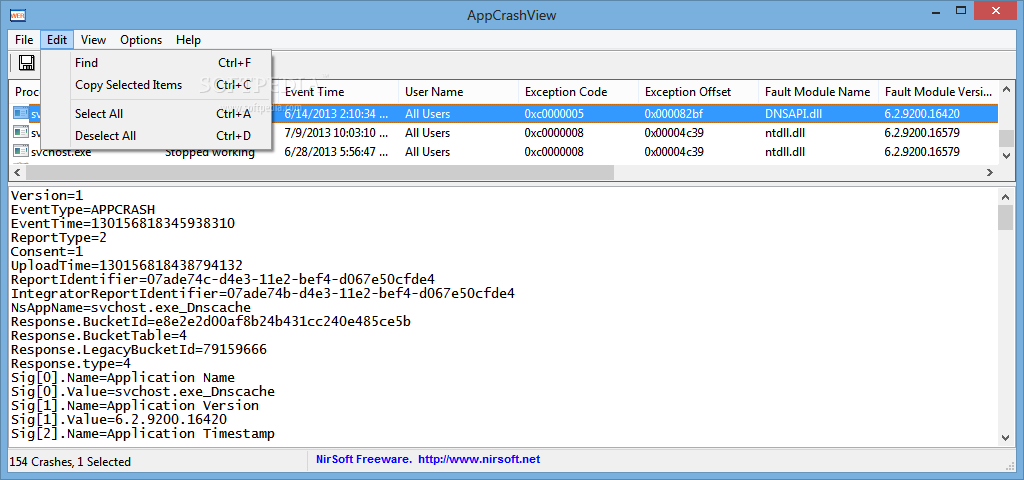
Task: Click the Version=1 line in report pane
Action: coord(47,195)
